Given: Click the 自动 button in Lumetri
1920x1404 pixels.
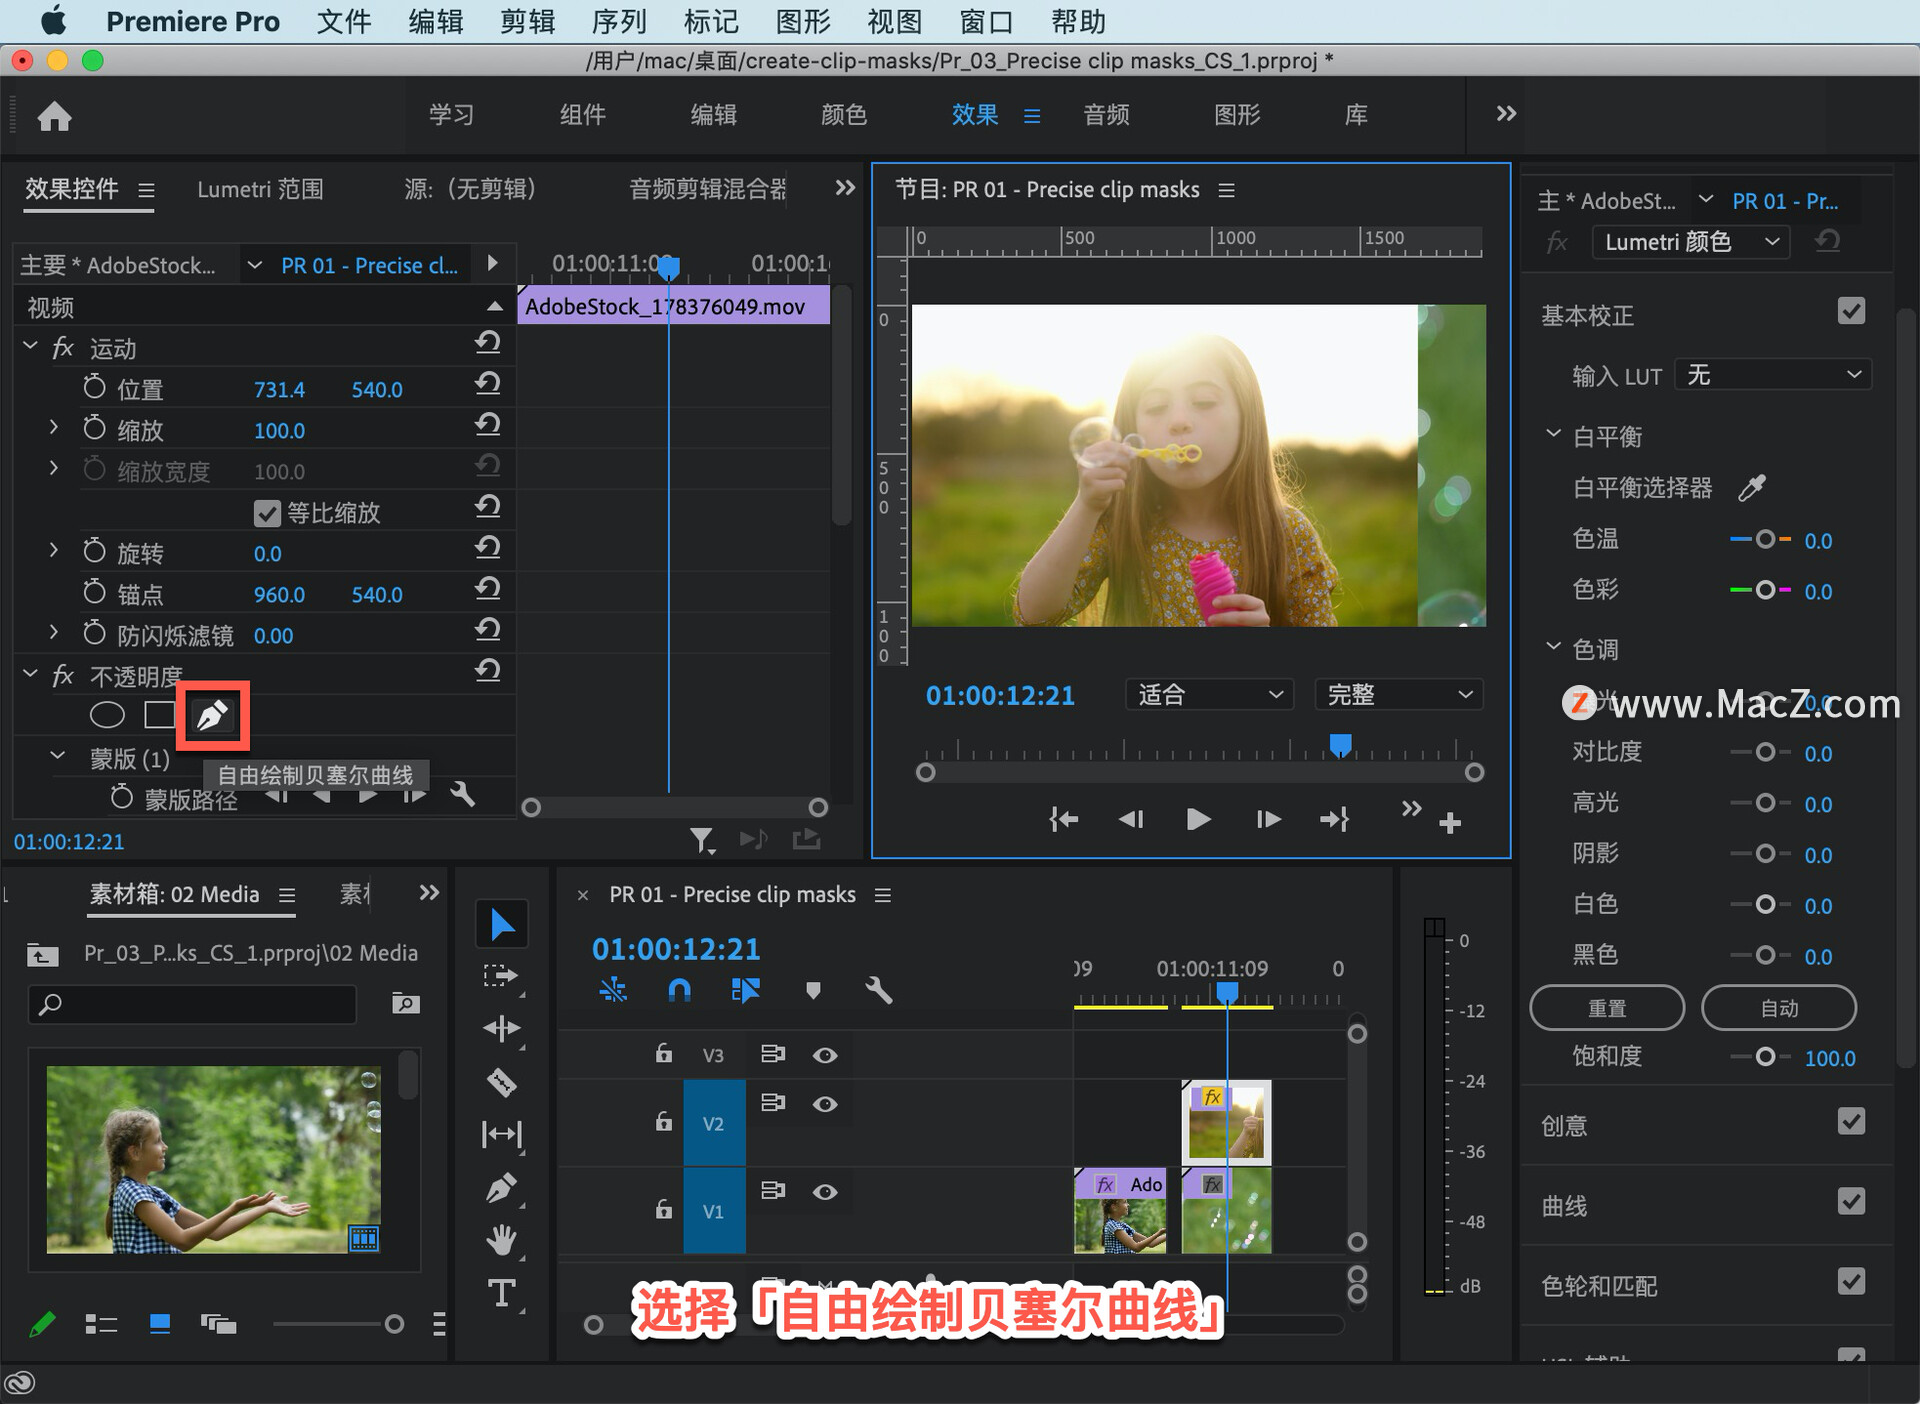Looking at the screenshot, I should [x=1779, y=1008].
